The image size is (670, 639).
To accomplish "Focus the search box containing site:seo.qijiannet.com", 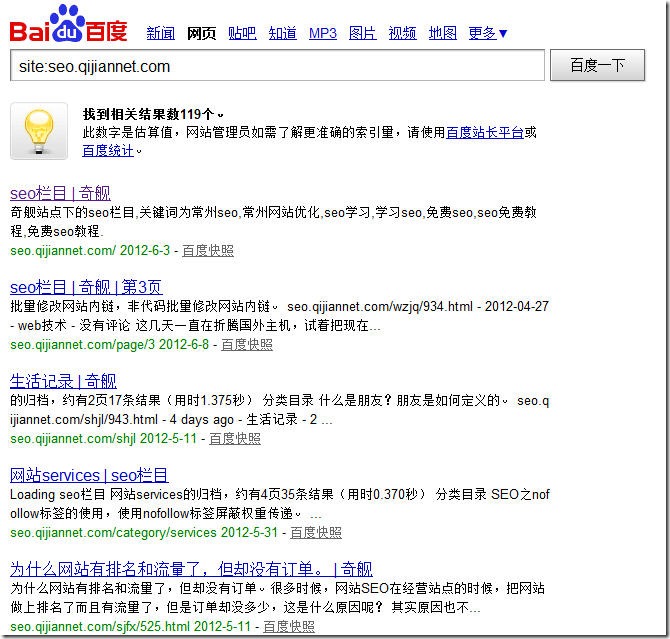I will click(x=277, y=65).
